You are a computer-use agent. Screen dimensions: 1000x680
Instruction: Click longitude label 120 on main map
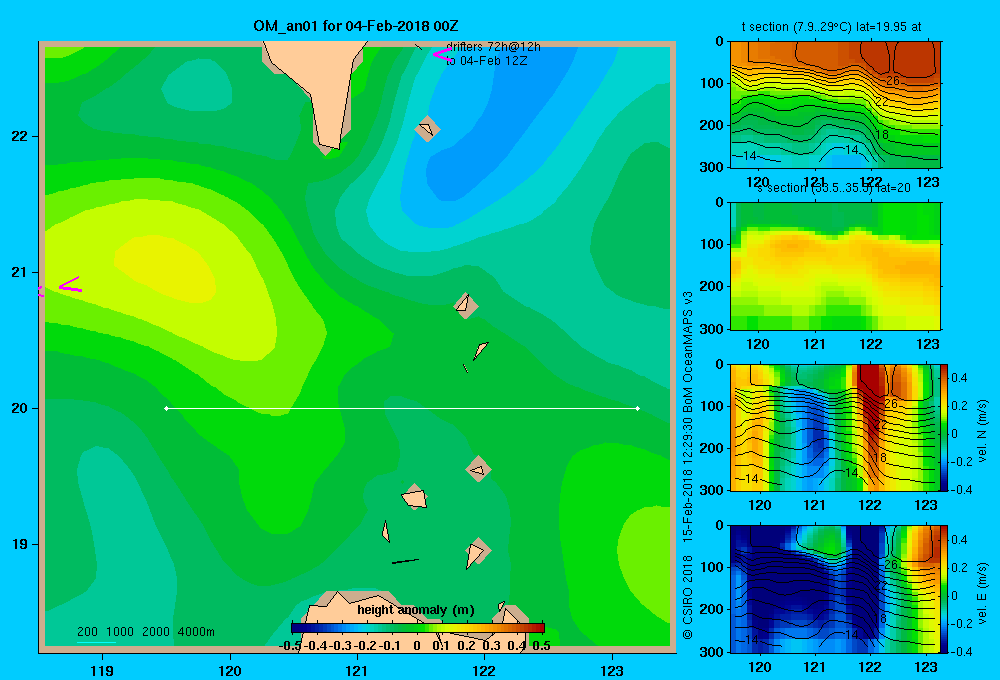230,670
